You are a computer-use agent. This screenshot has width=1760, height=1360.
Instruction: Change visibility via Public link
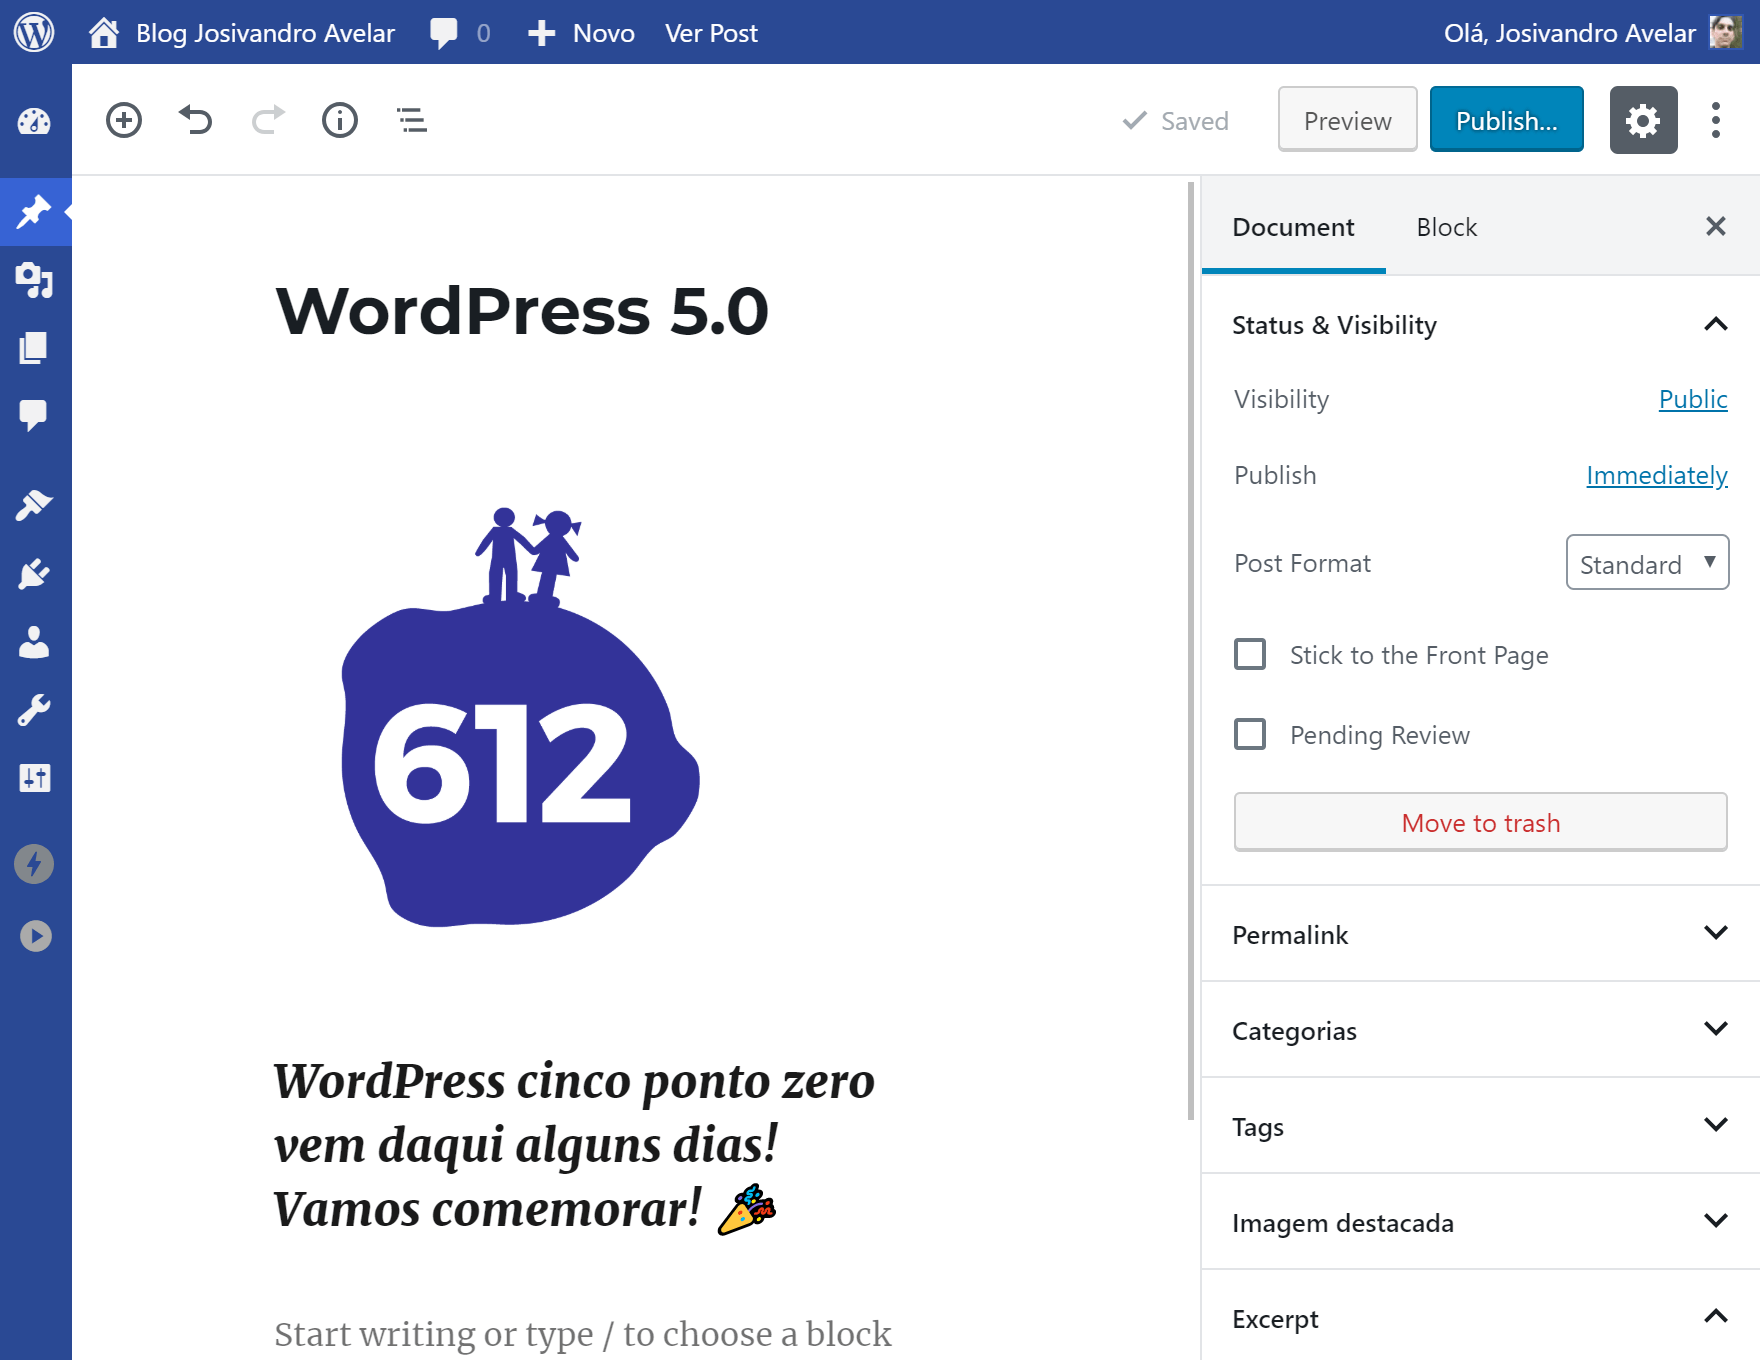click(1693, 399)
